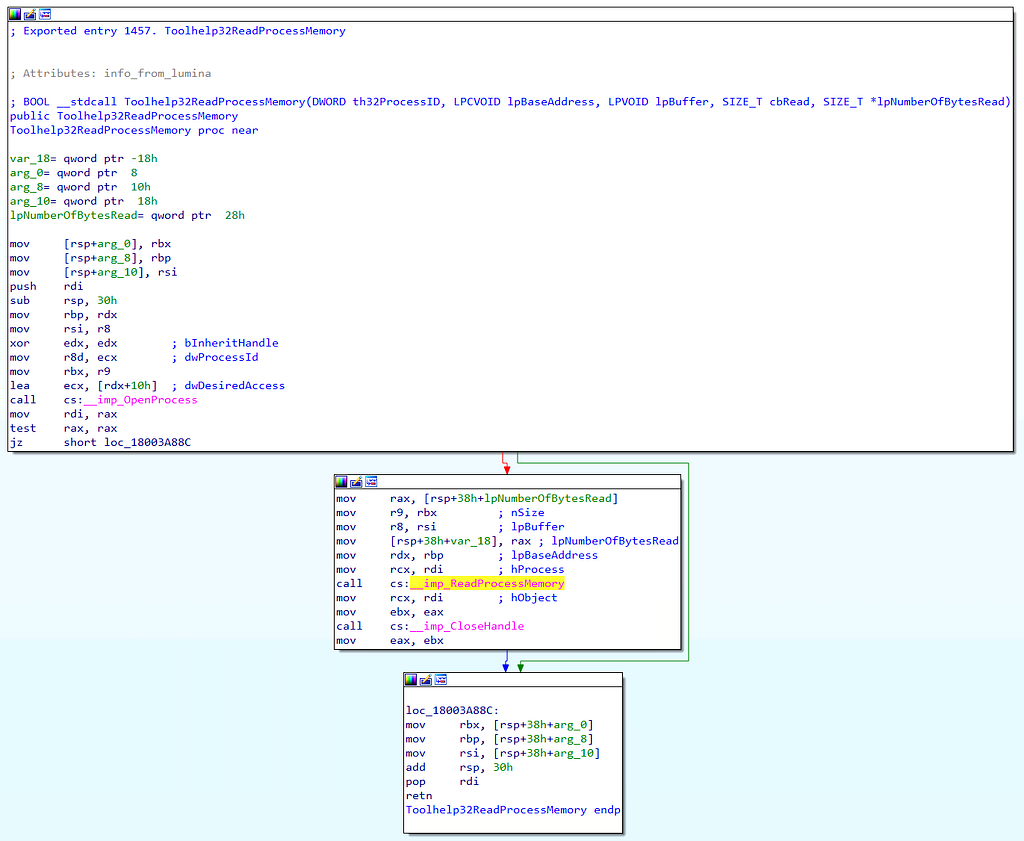Select the 'arg_10= qword ptr 18h' definition
1024x841 pixels.
[84, 201]
